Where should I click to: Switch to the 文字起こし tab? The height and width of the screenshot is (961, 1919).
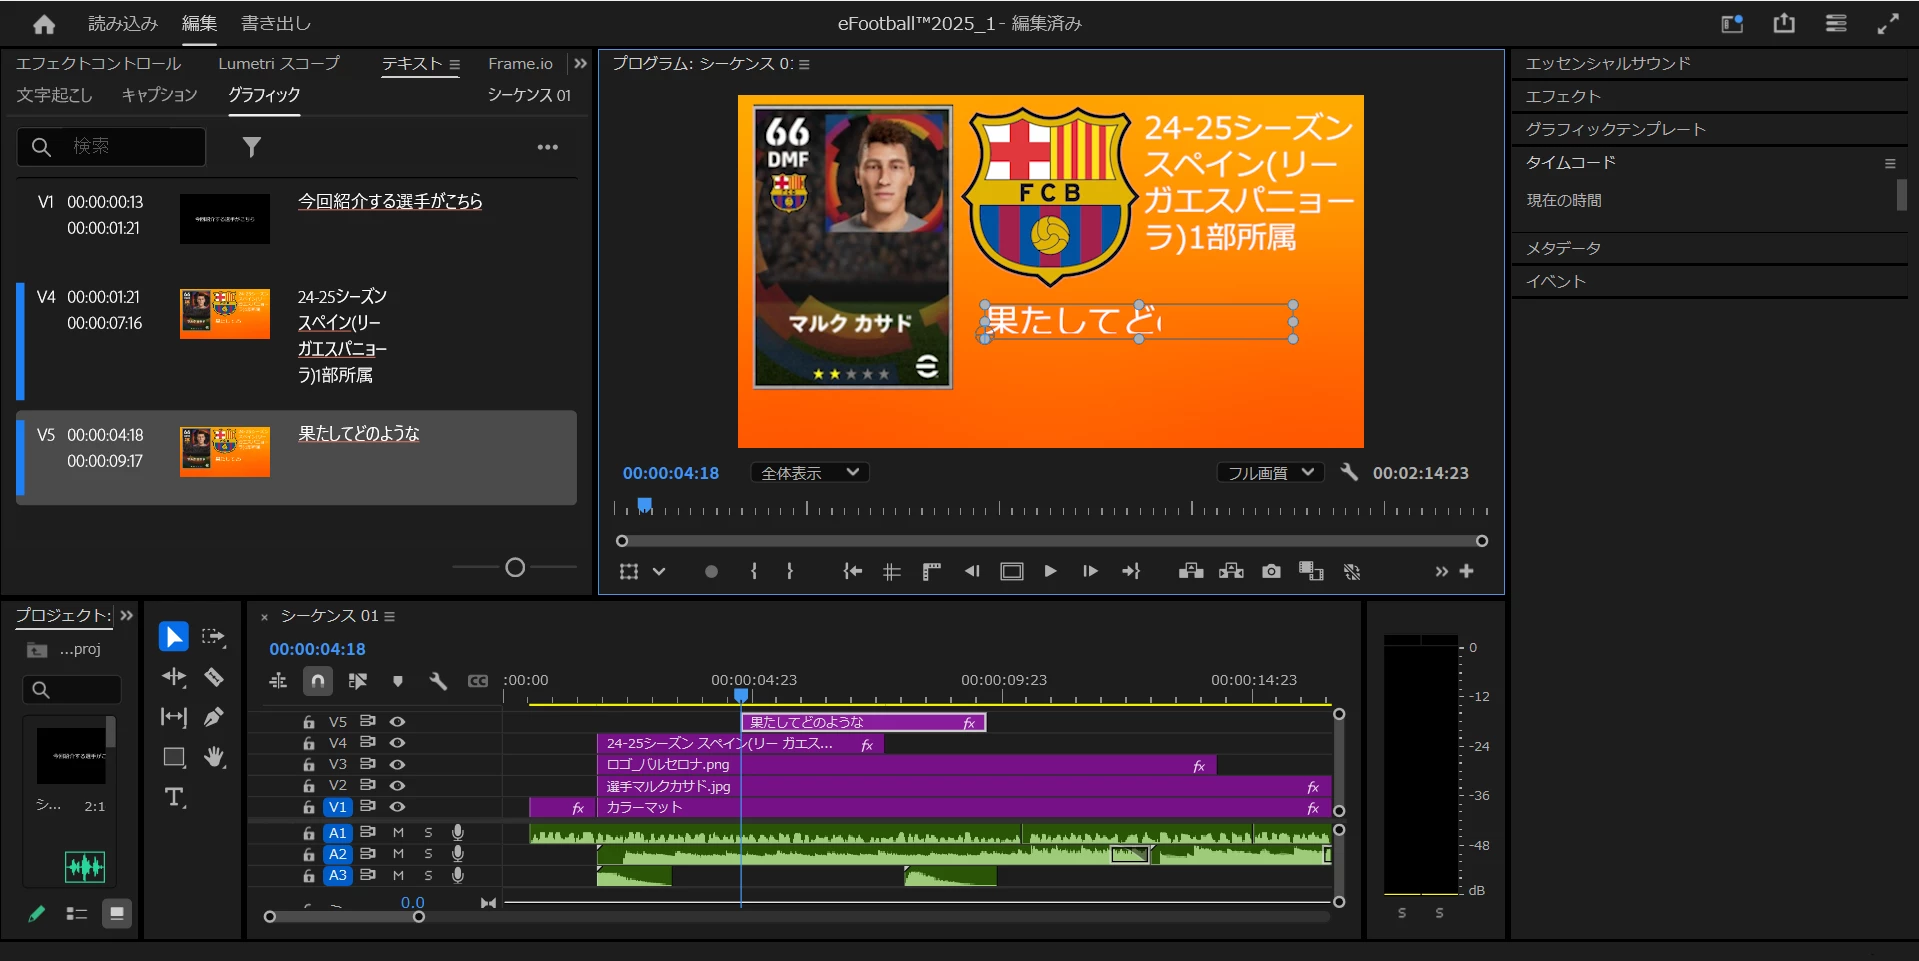pyautogui.click(x=54, y=94)
